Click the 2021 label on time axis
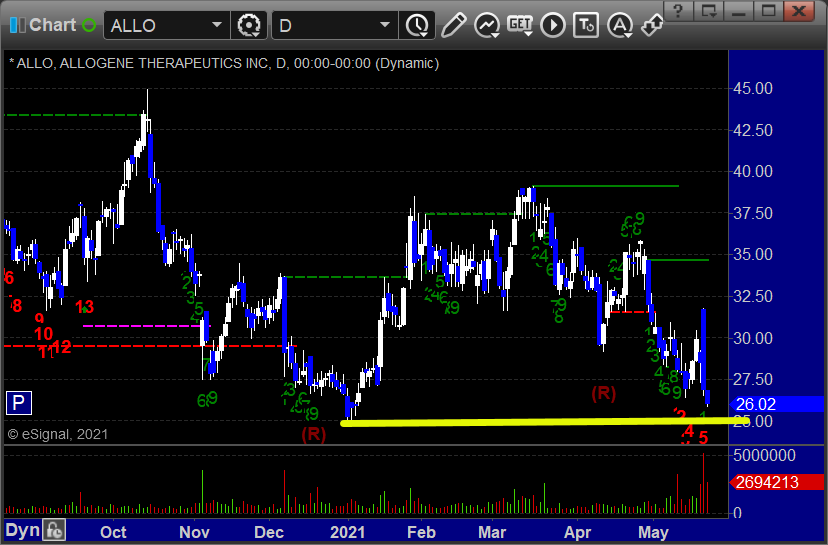The height and width of the screenshot is (545, 828). (x=347, y=532)
